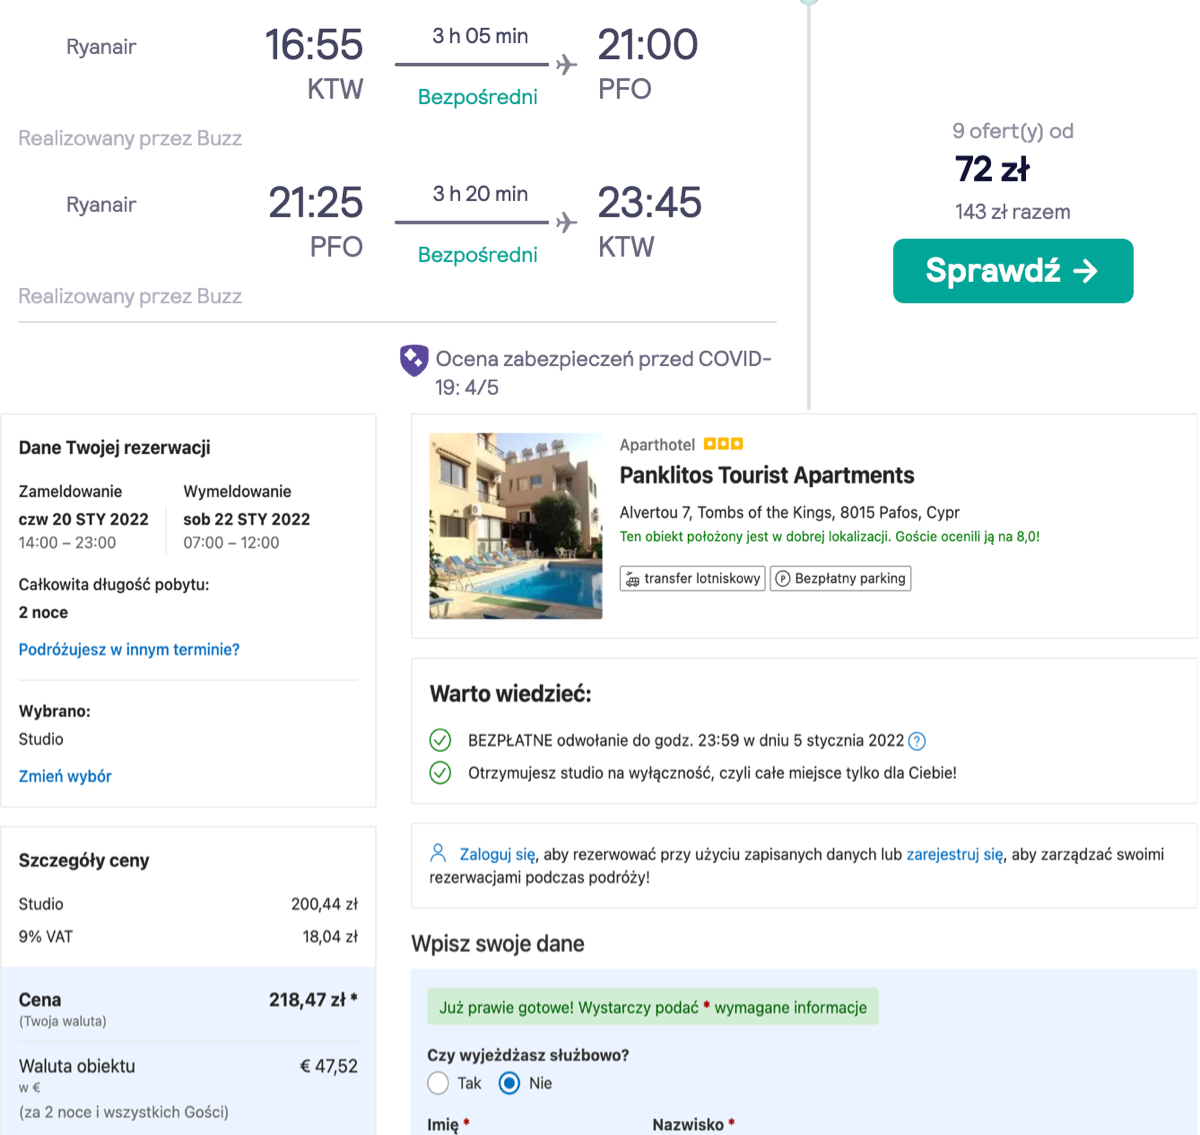Select Tak for business travel
This screenshot has width=1200, height=1135.
tap(438, 1083)
